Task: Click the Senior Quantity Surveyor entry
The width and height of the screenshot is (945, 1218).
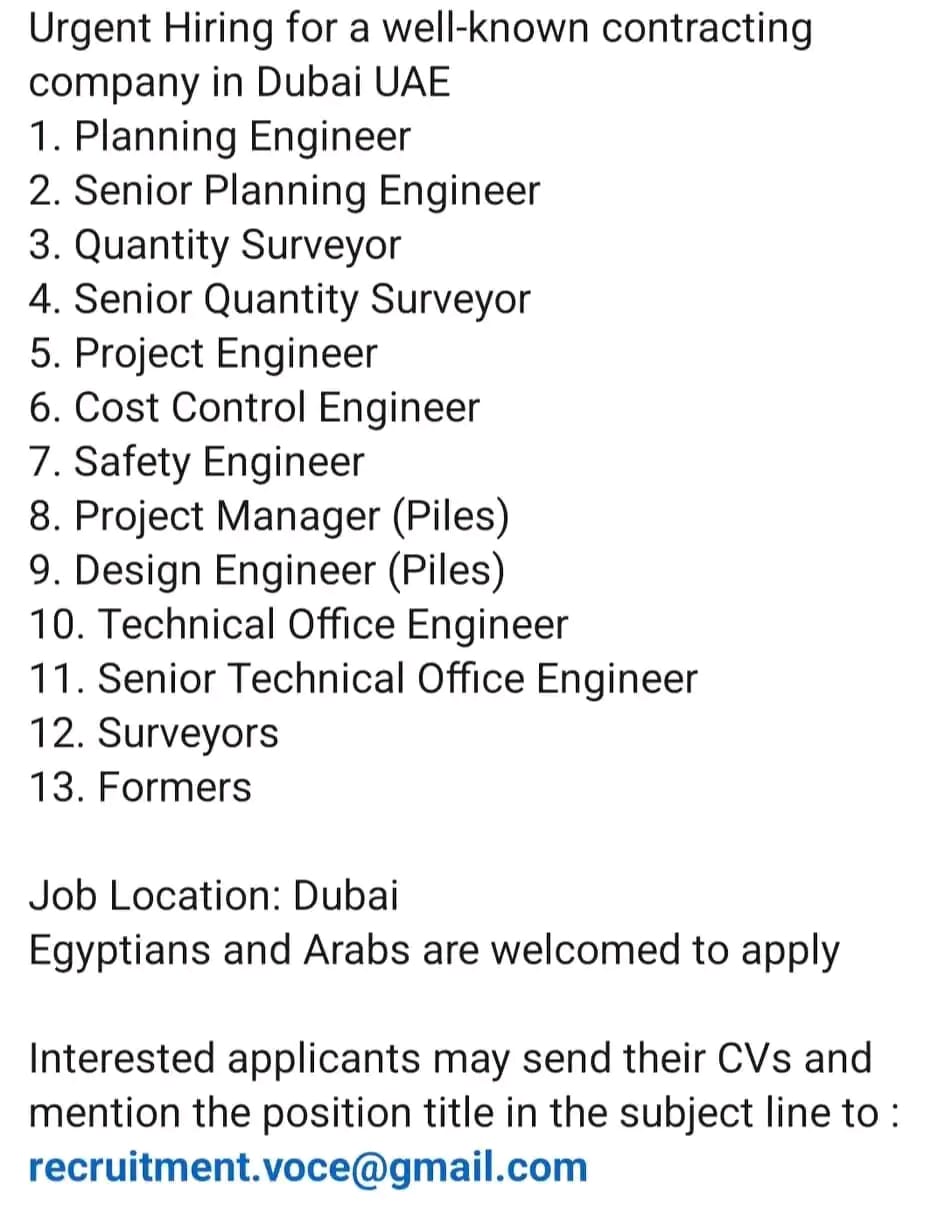Action: pos(280,299)
